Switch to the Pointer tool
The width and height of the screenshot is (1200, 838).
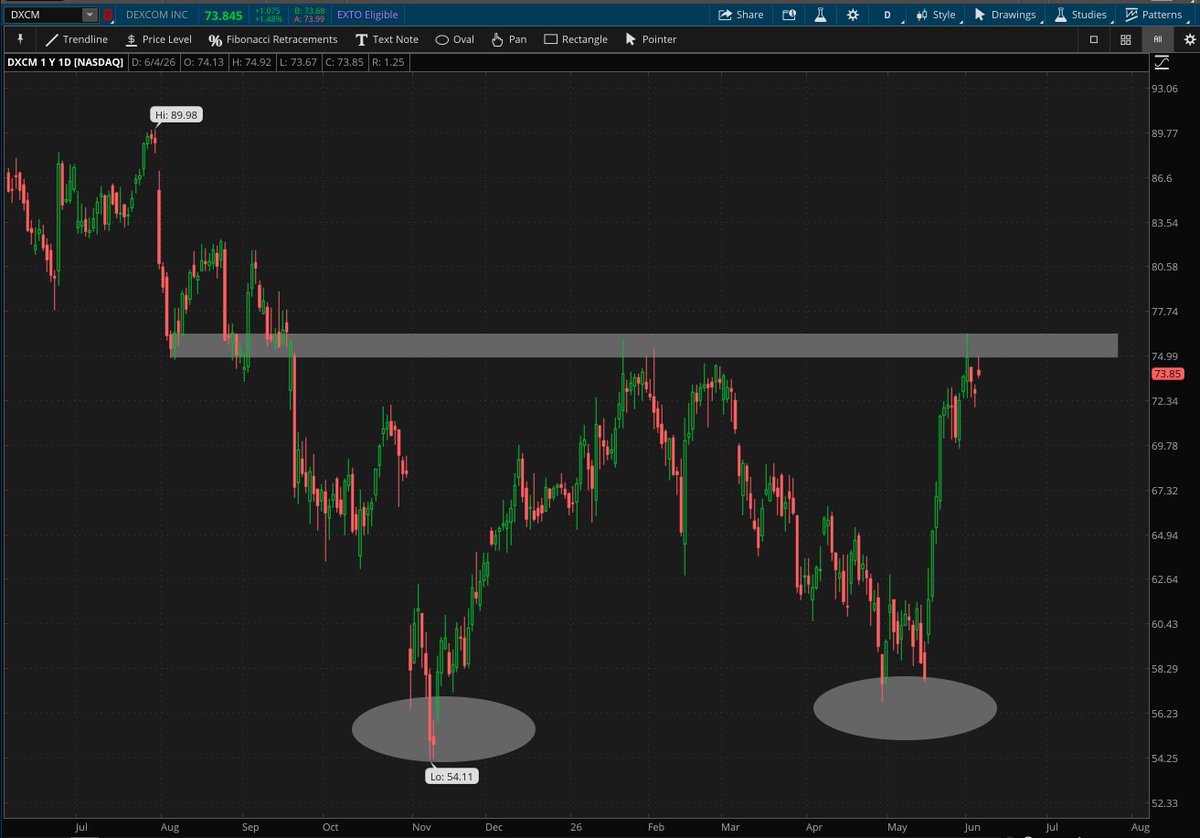click(650, 39)
